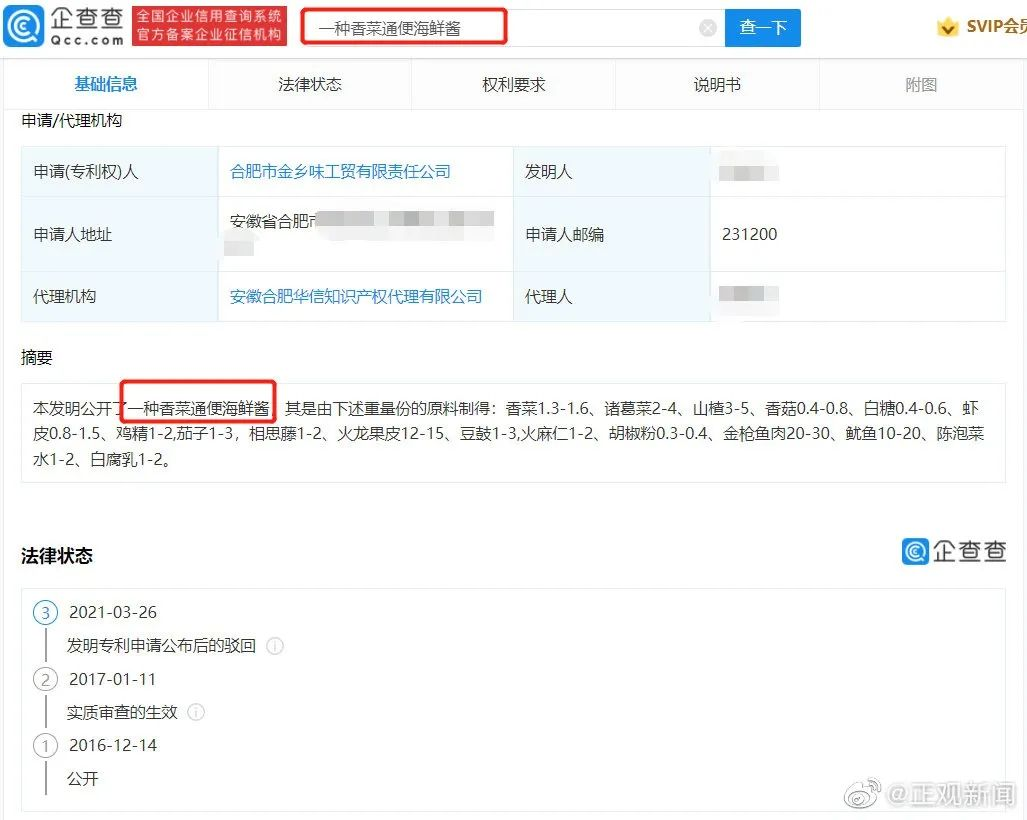This screenshot has width=1027, height=820.
Task: Switch to the 说明书 tab
Action: (717, 84)
